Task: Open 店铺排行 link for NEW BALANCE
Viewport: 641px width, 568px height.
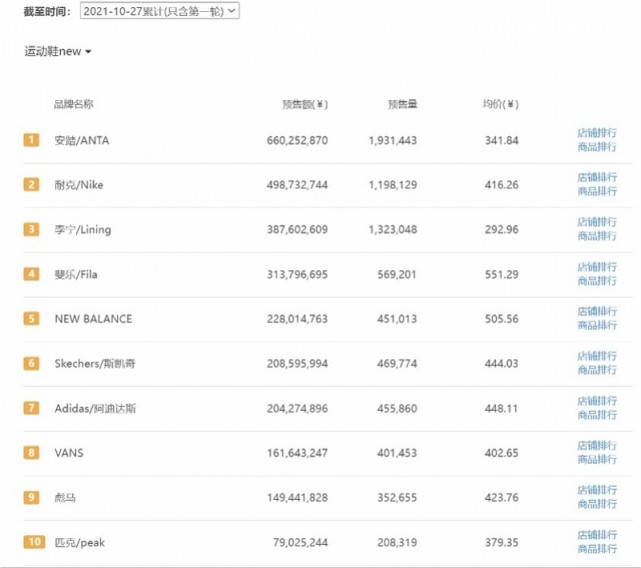Action: click(597, 312)
